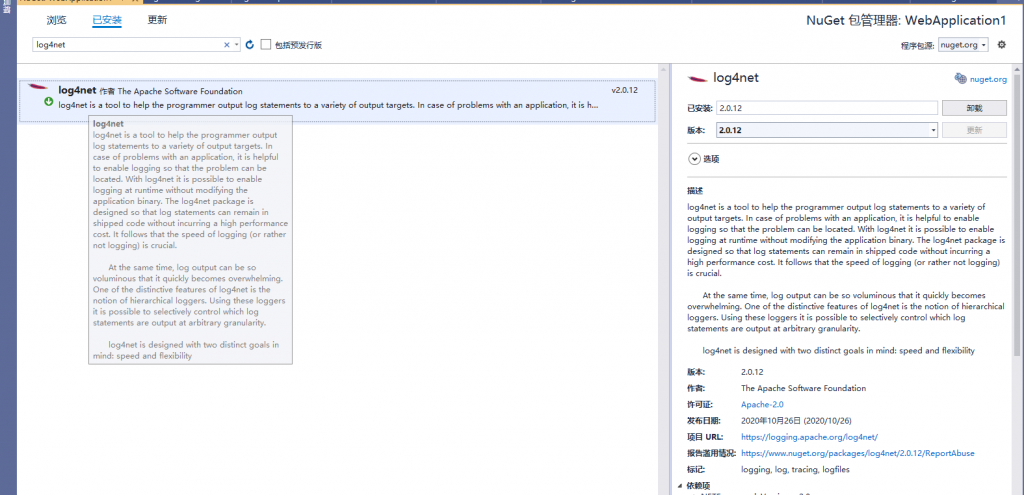Screen dimensions: 1024x495
Task: Open the 程序包源 nuget.org dropdown
Action: click(963, 45)
